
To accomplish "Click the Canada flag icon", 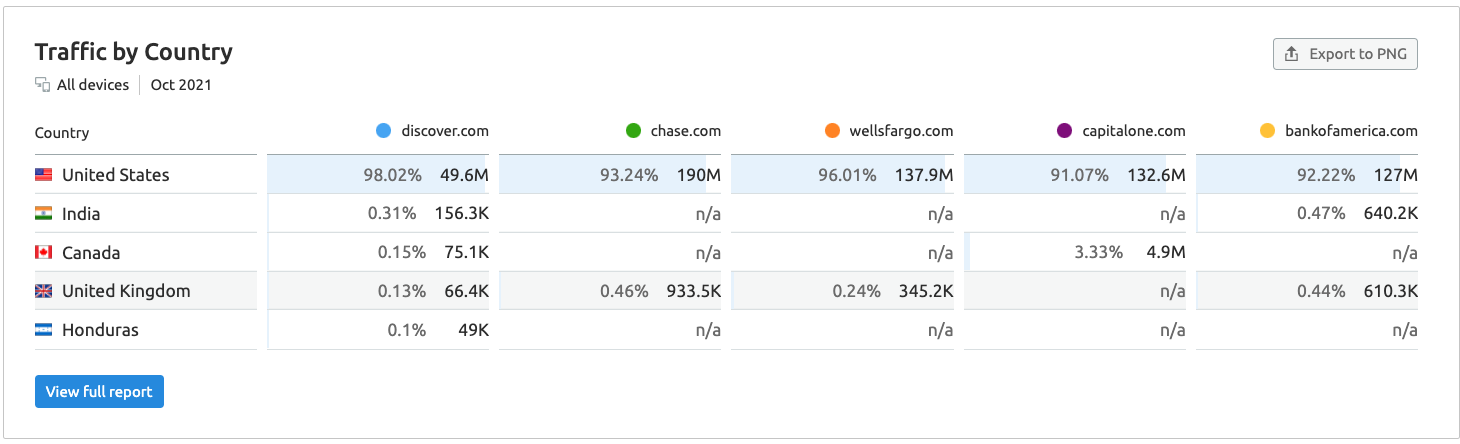I will pyautogui.click(x=43, y=253).
